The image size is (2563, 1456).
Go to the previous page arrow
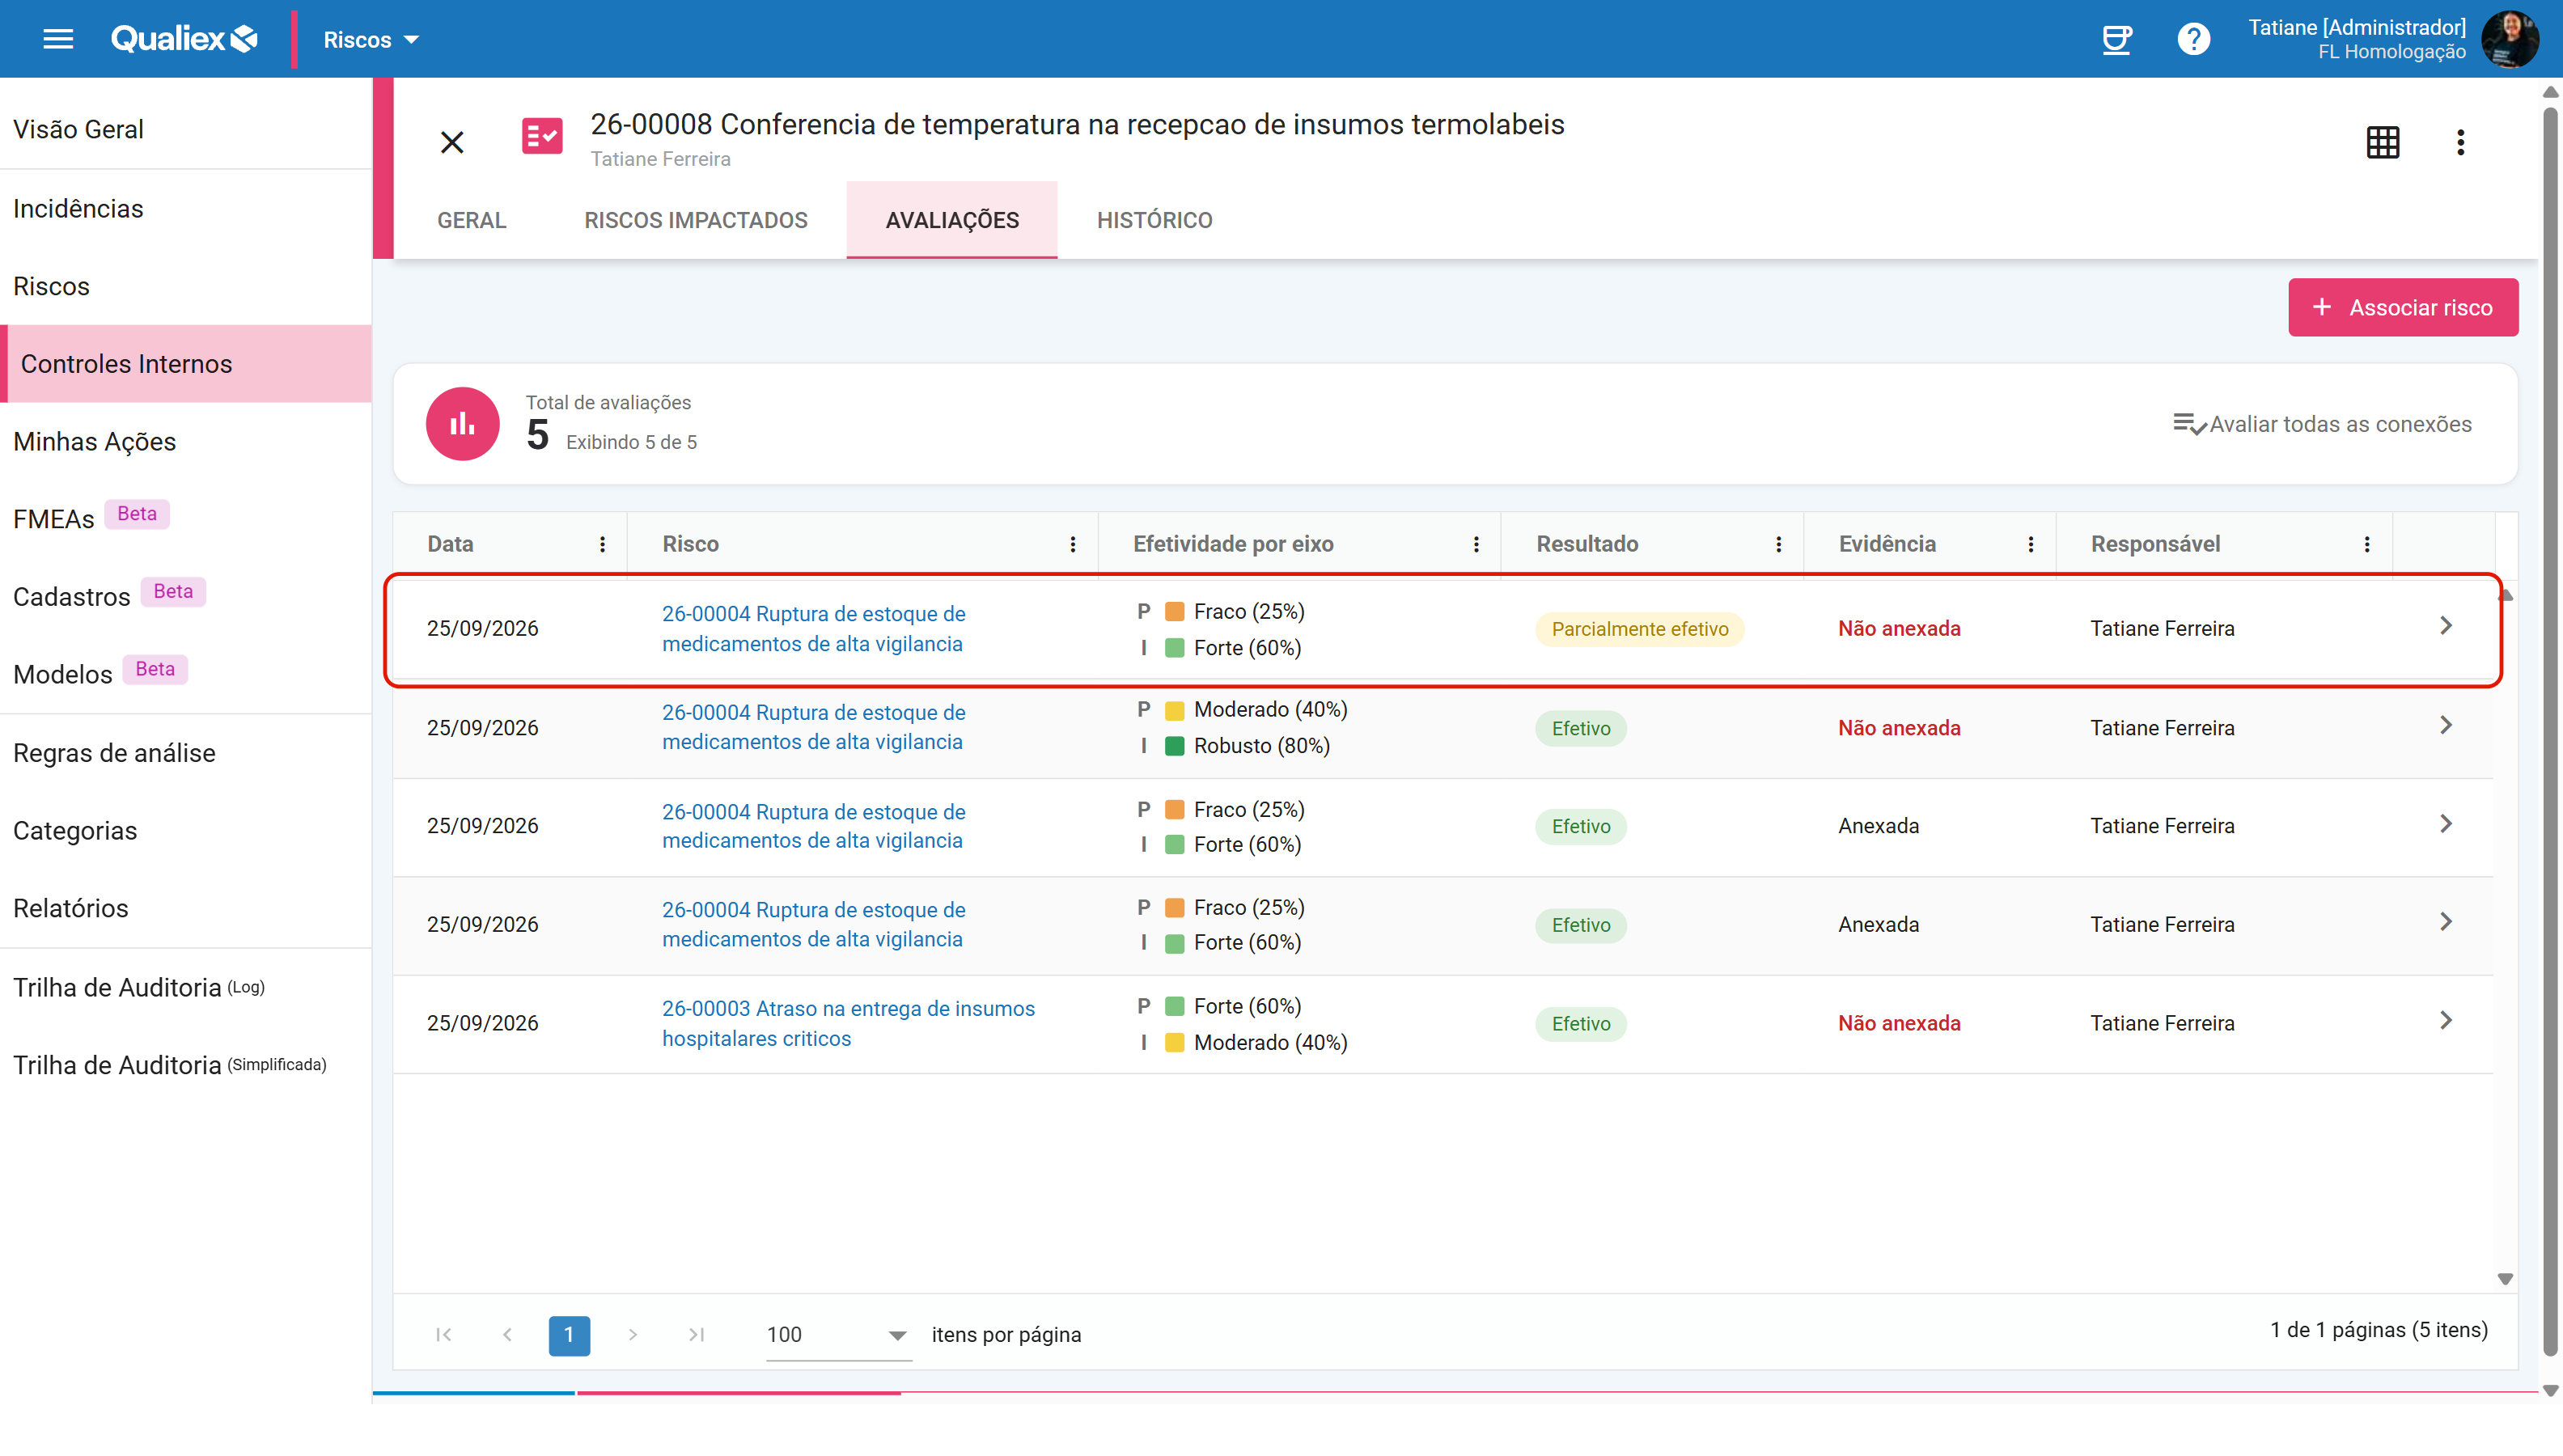tap(507, 1334)
